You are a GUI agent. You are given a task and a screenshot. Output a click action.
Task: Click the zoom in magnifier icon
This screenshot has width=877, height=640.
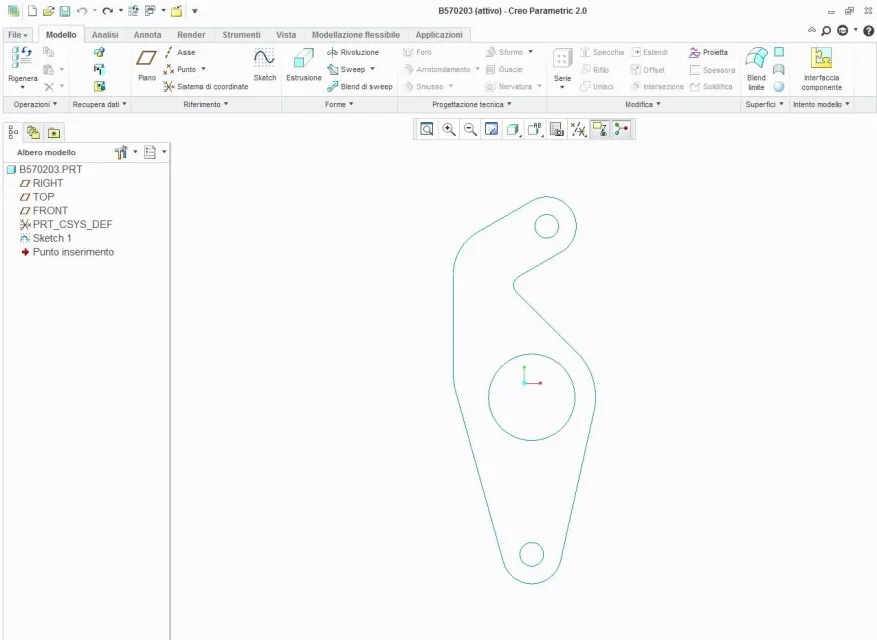(x=449, y=129)
